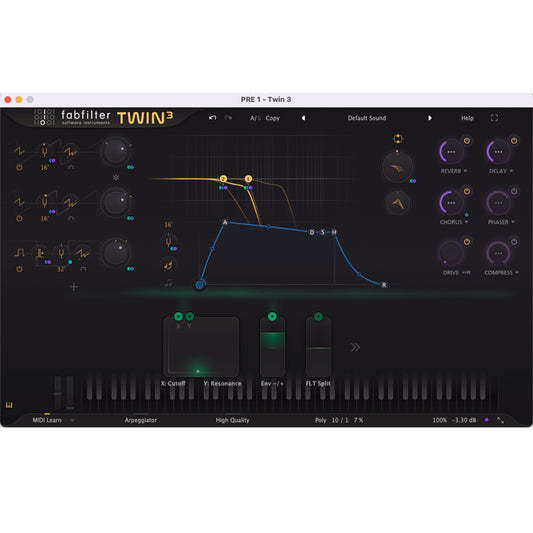Click inside the Cutoff/Resonance XY pad

(x=201, y=347)
